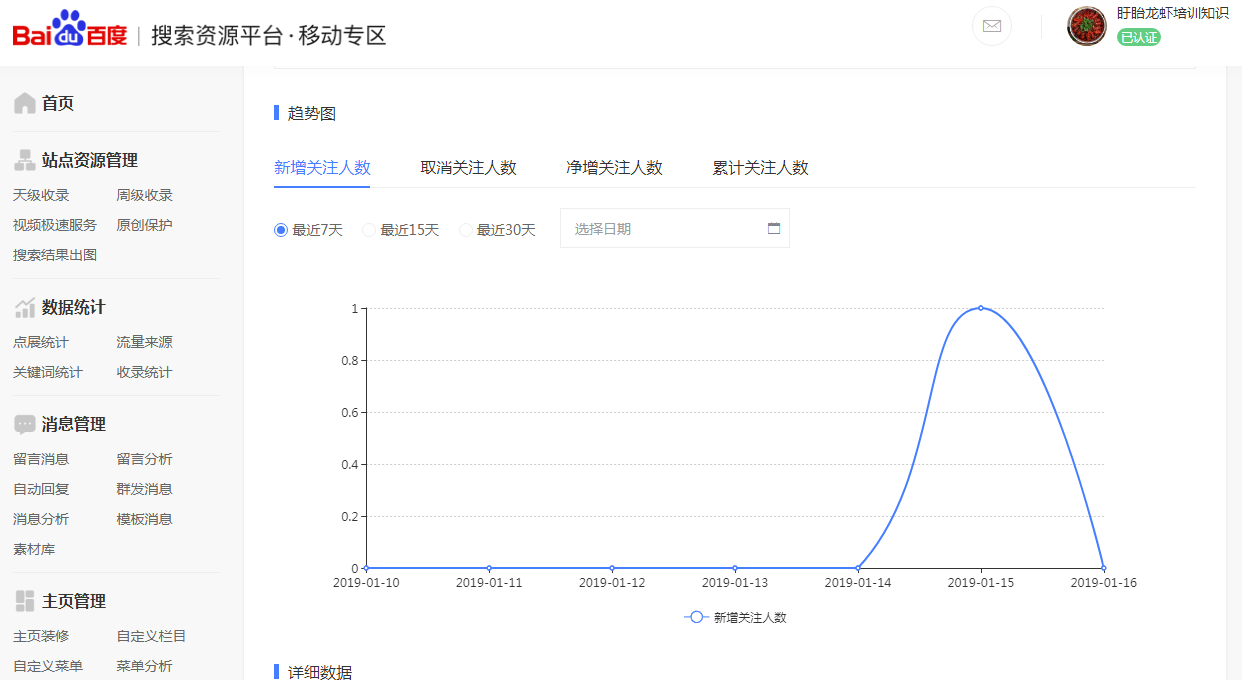Click the 选择日期 date input field
Viewport: 1242px width, 680px height.
pyautogui.click(x=675, y=228)
